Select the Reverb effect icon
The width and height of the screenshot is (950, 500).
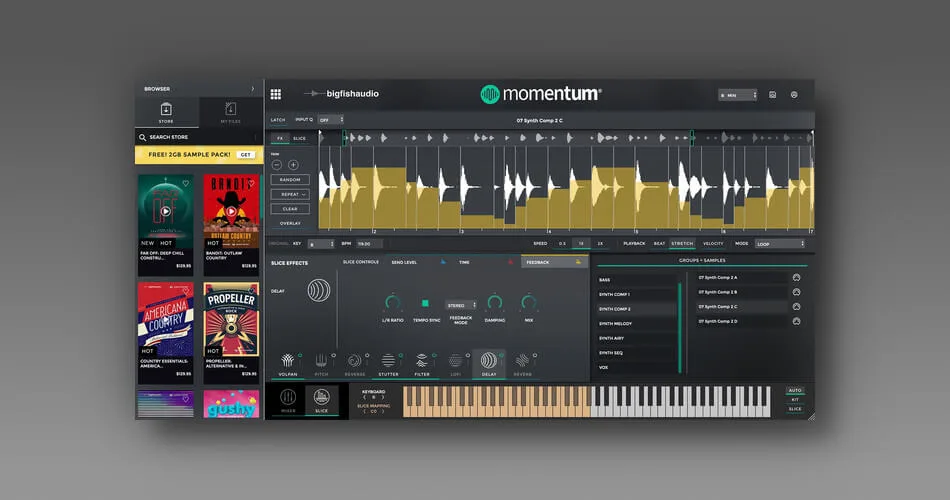tap(522, 361)
